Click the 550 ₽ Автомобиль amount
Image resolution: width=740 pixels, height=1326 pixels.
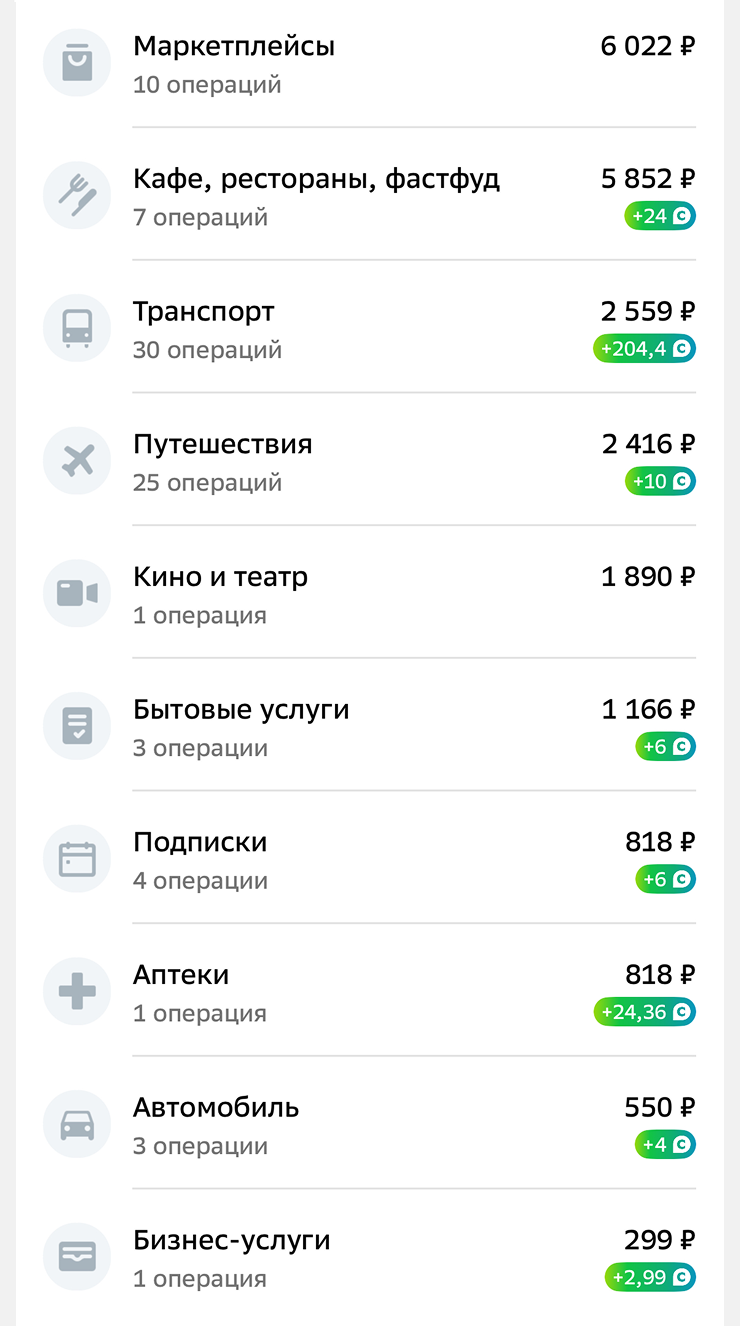[x=659, y=1108]
